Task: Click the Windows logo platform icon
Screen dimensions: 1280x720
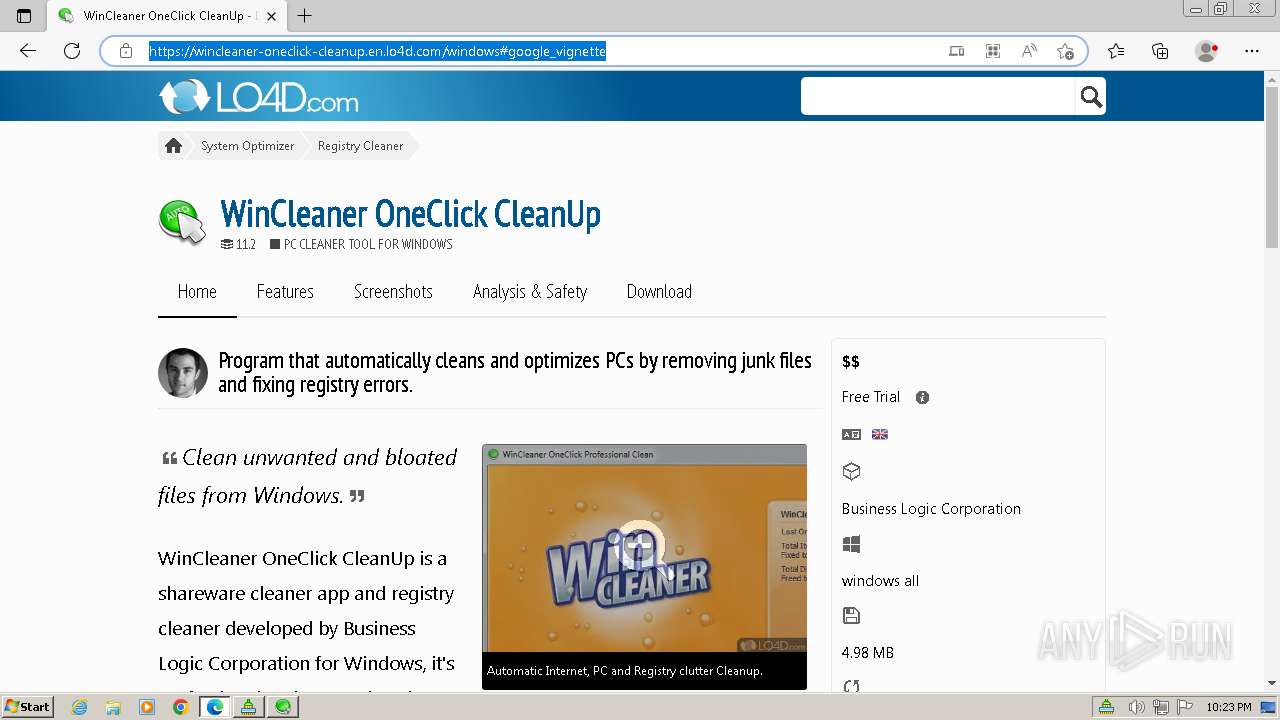Action: coord(851,544)
